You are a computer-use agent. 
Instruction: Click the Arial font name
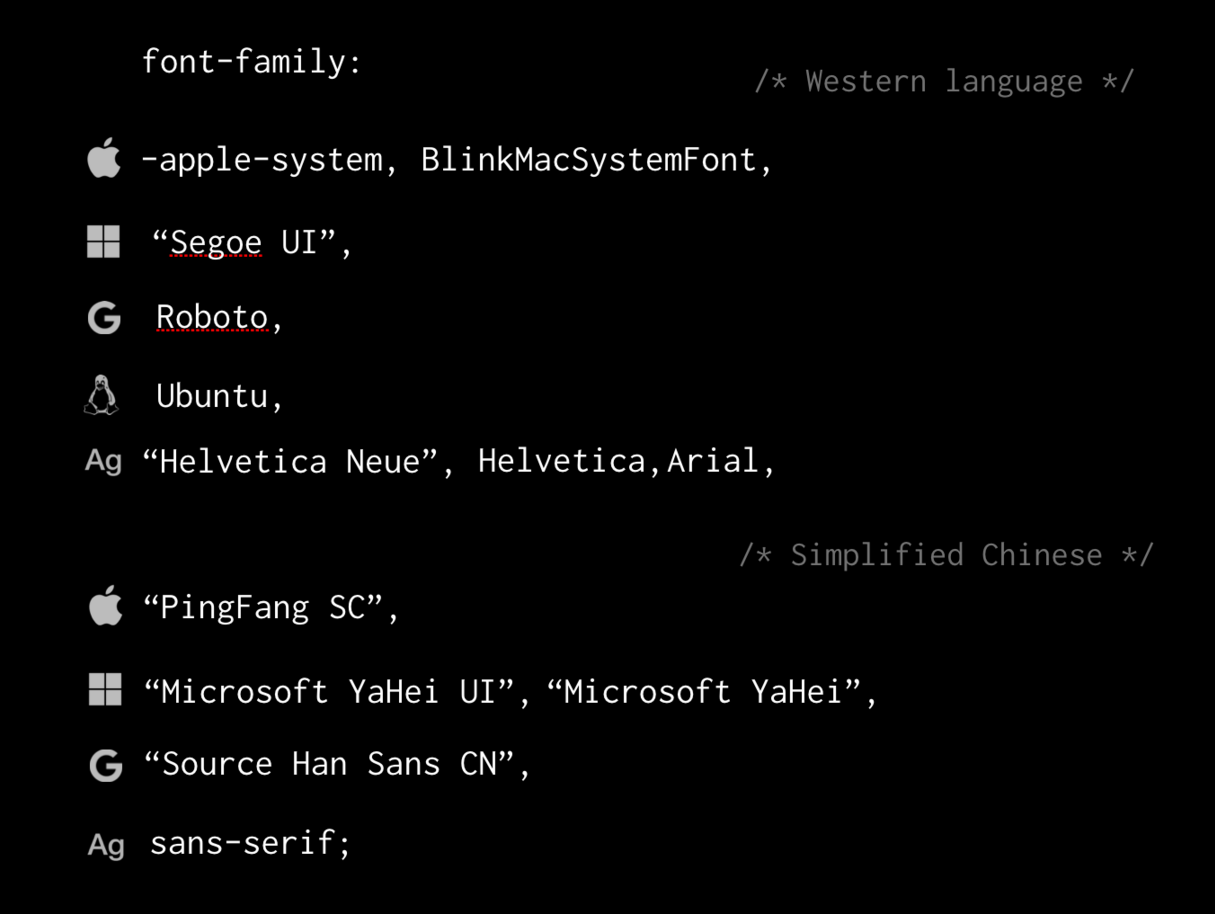pos(713,461)
